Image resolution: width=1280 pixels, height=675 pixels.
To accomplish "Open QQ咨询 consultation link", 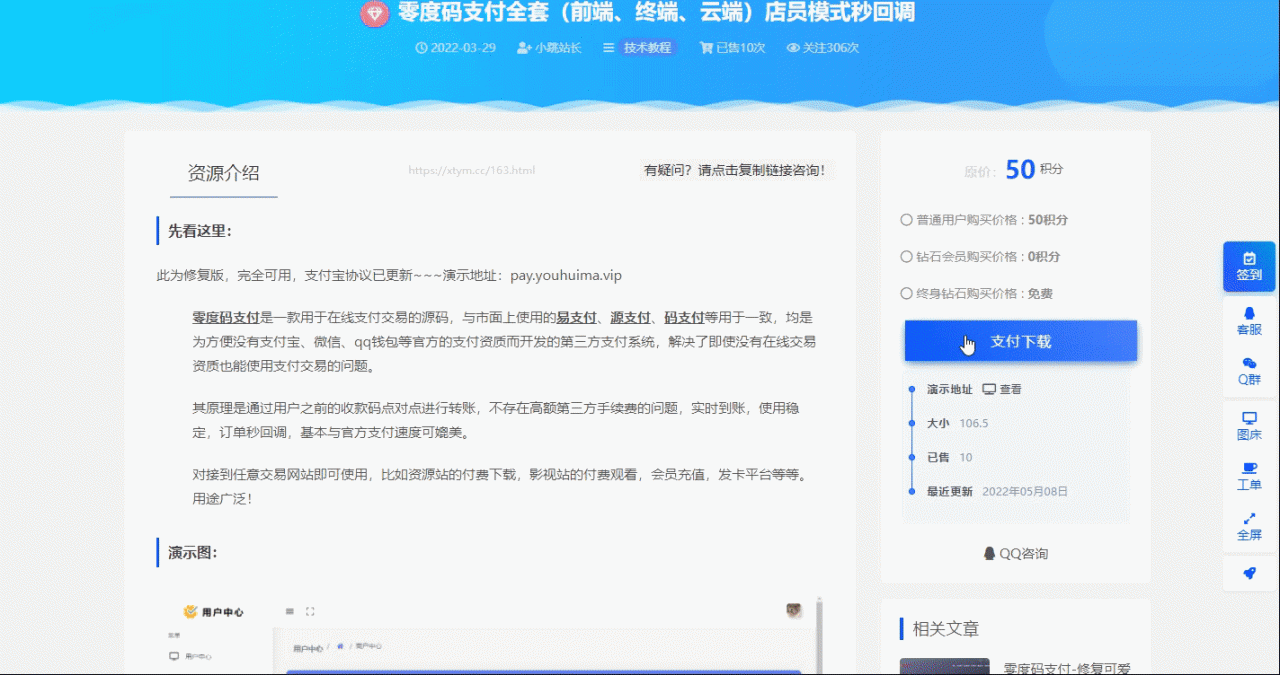I will click(x=1015, y=553).
